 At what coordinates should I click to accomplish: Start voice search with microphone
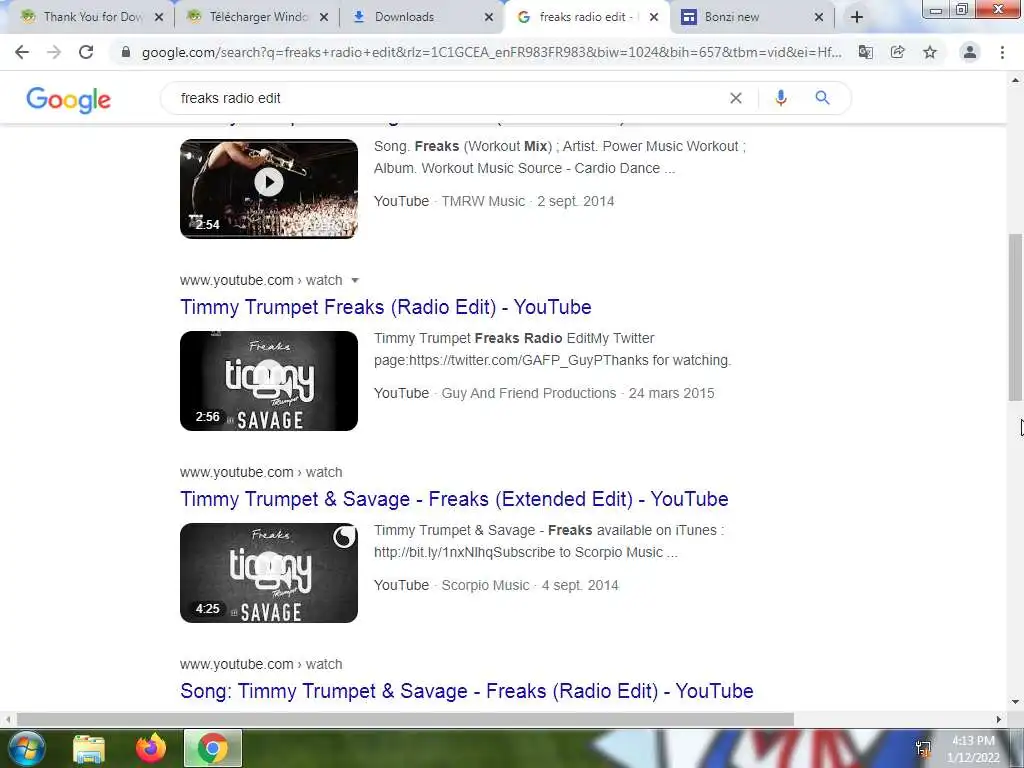click(x=780, y=98)
